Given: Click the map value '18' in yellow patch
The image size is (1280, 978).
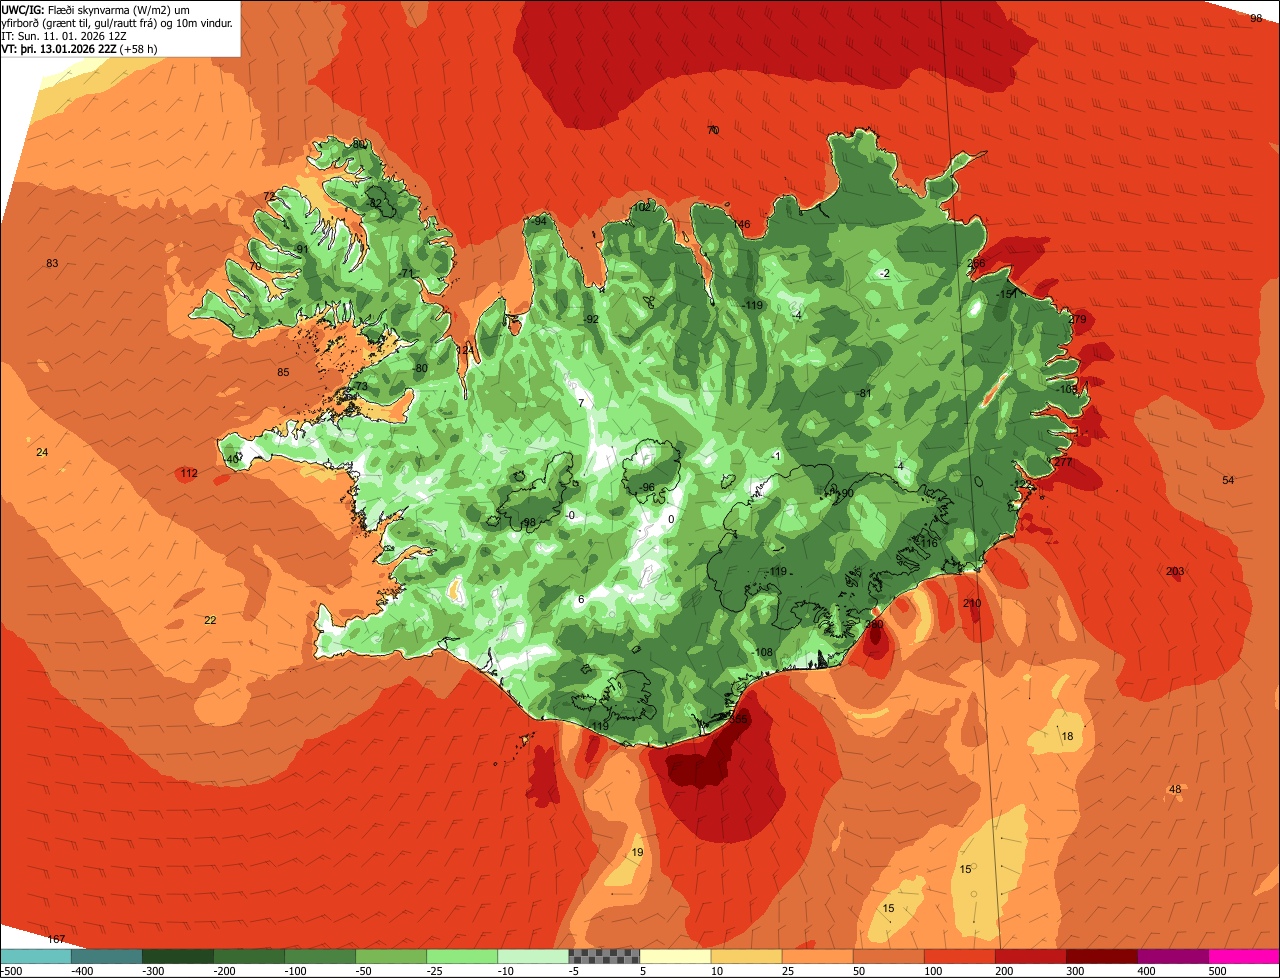Looking at the screenshot, I should 1067,736.
